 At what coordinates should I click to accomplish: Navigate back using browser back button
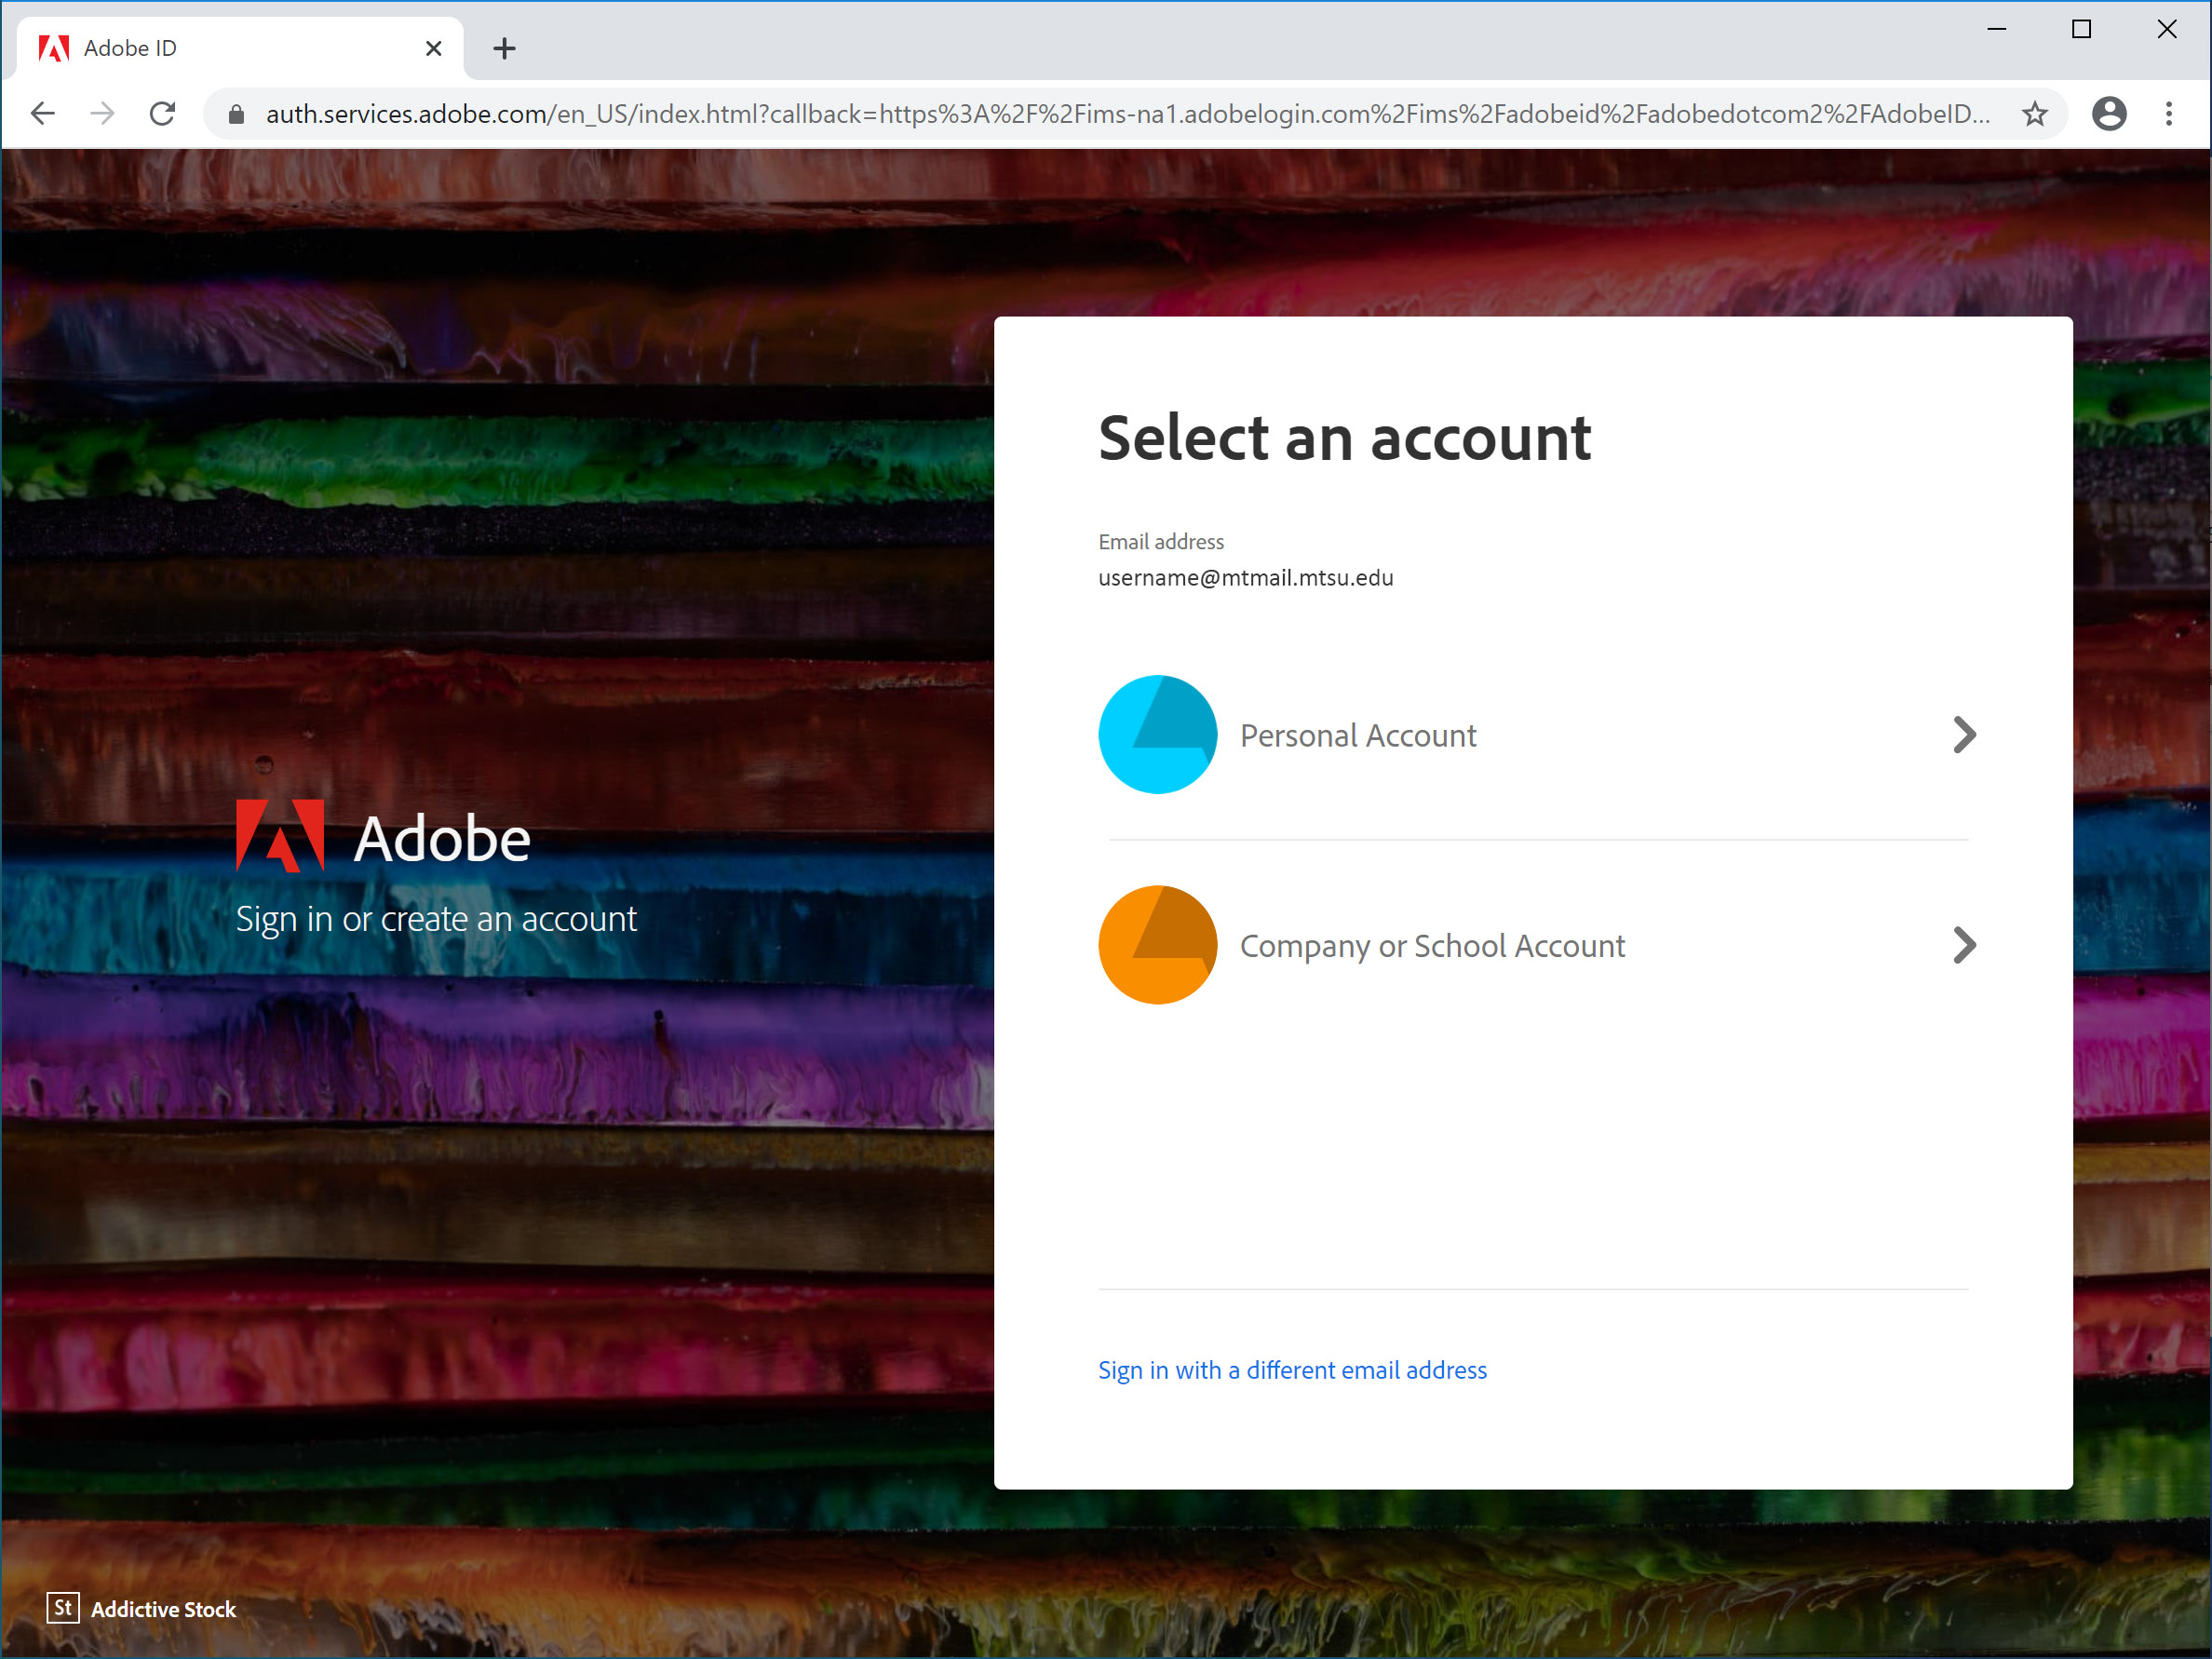[44, 114]
